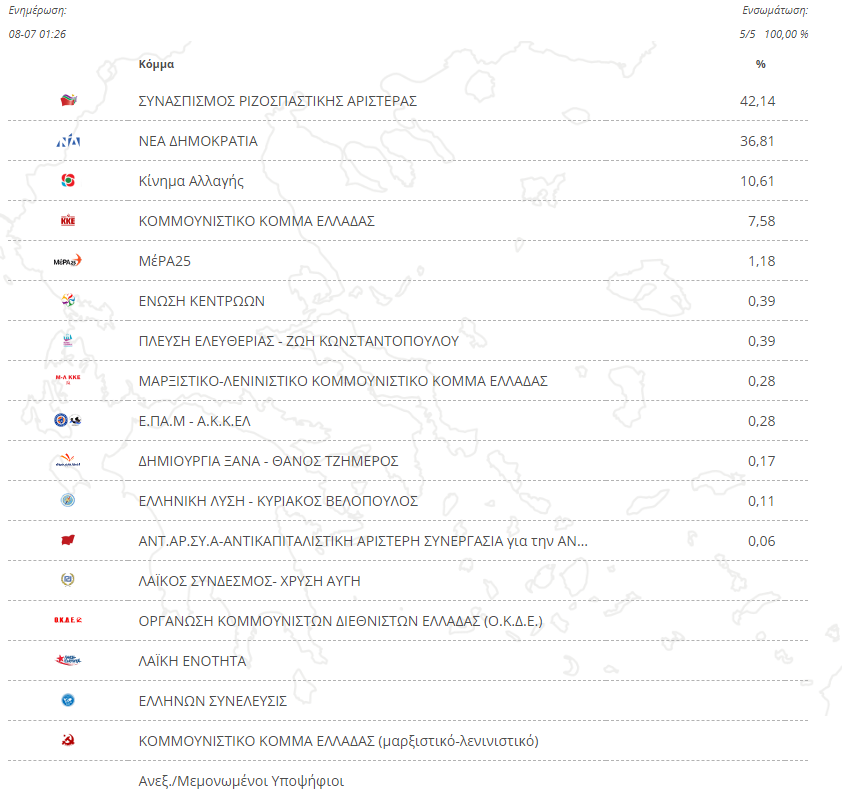The height and width of the screenshot is (797, 842).
Task: Open the ΛΑΪΚΟΣ ΣΥΝΔΕΣΜΟΣ- ΧΡΥΣΗ ΑΥΓΗ row
Action: (x=249, y=581)
